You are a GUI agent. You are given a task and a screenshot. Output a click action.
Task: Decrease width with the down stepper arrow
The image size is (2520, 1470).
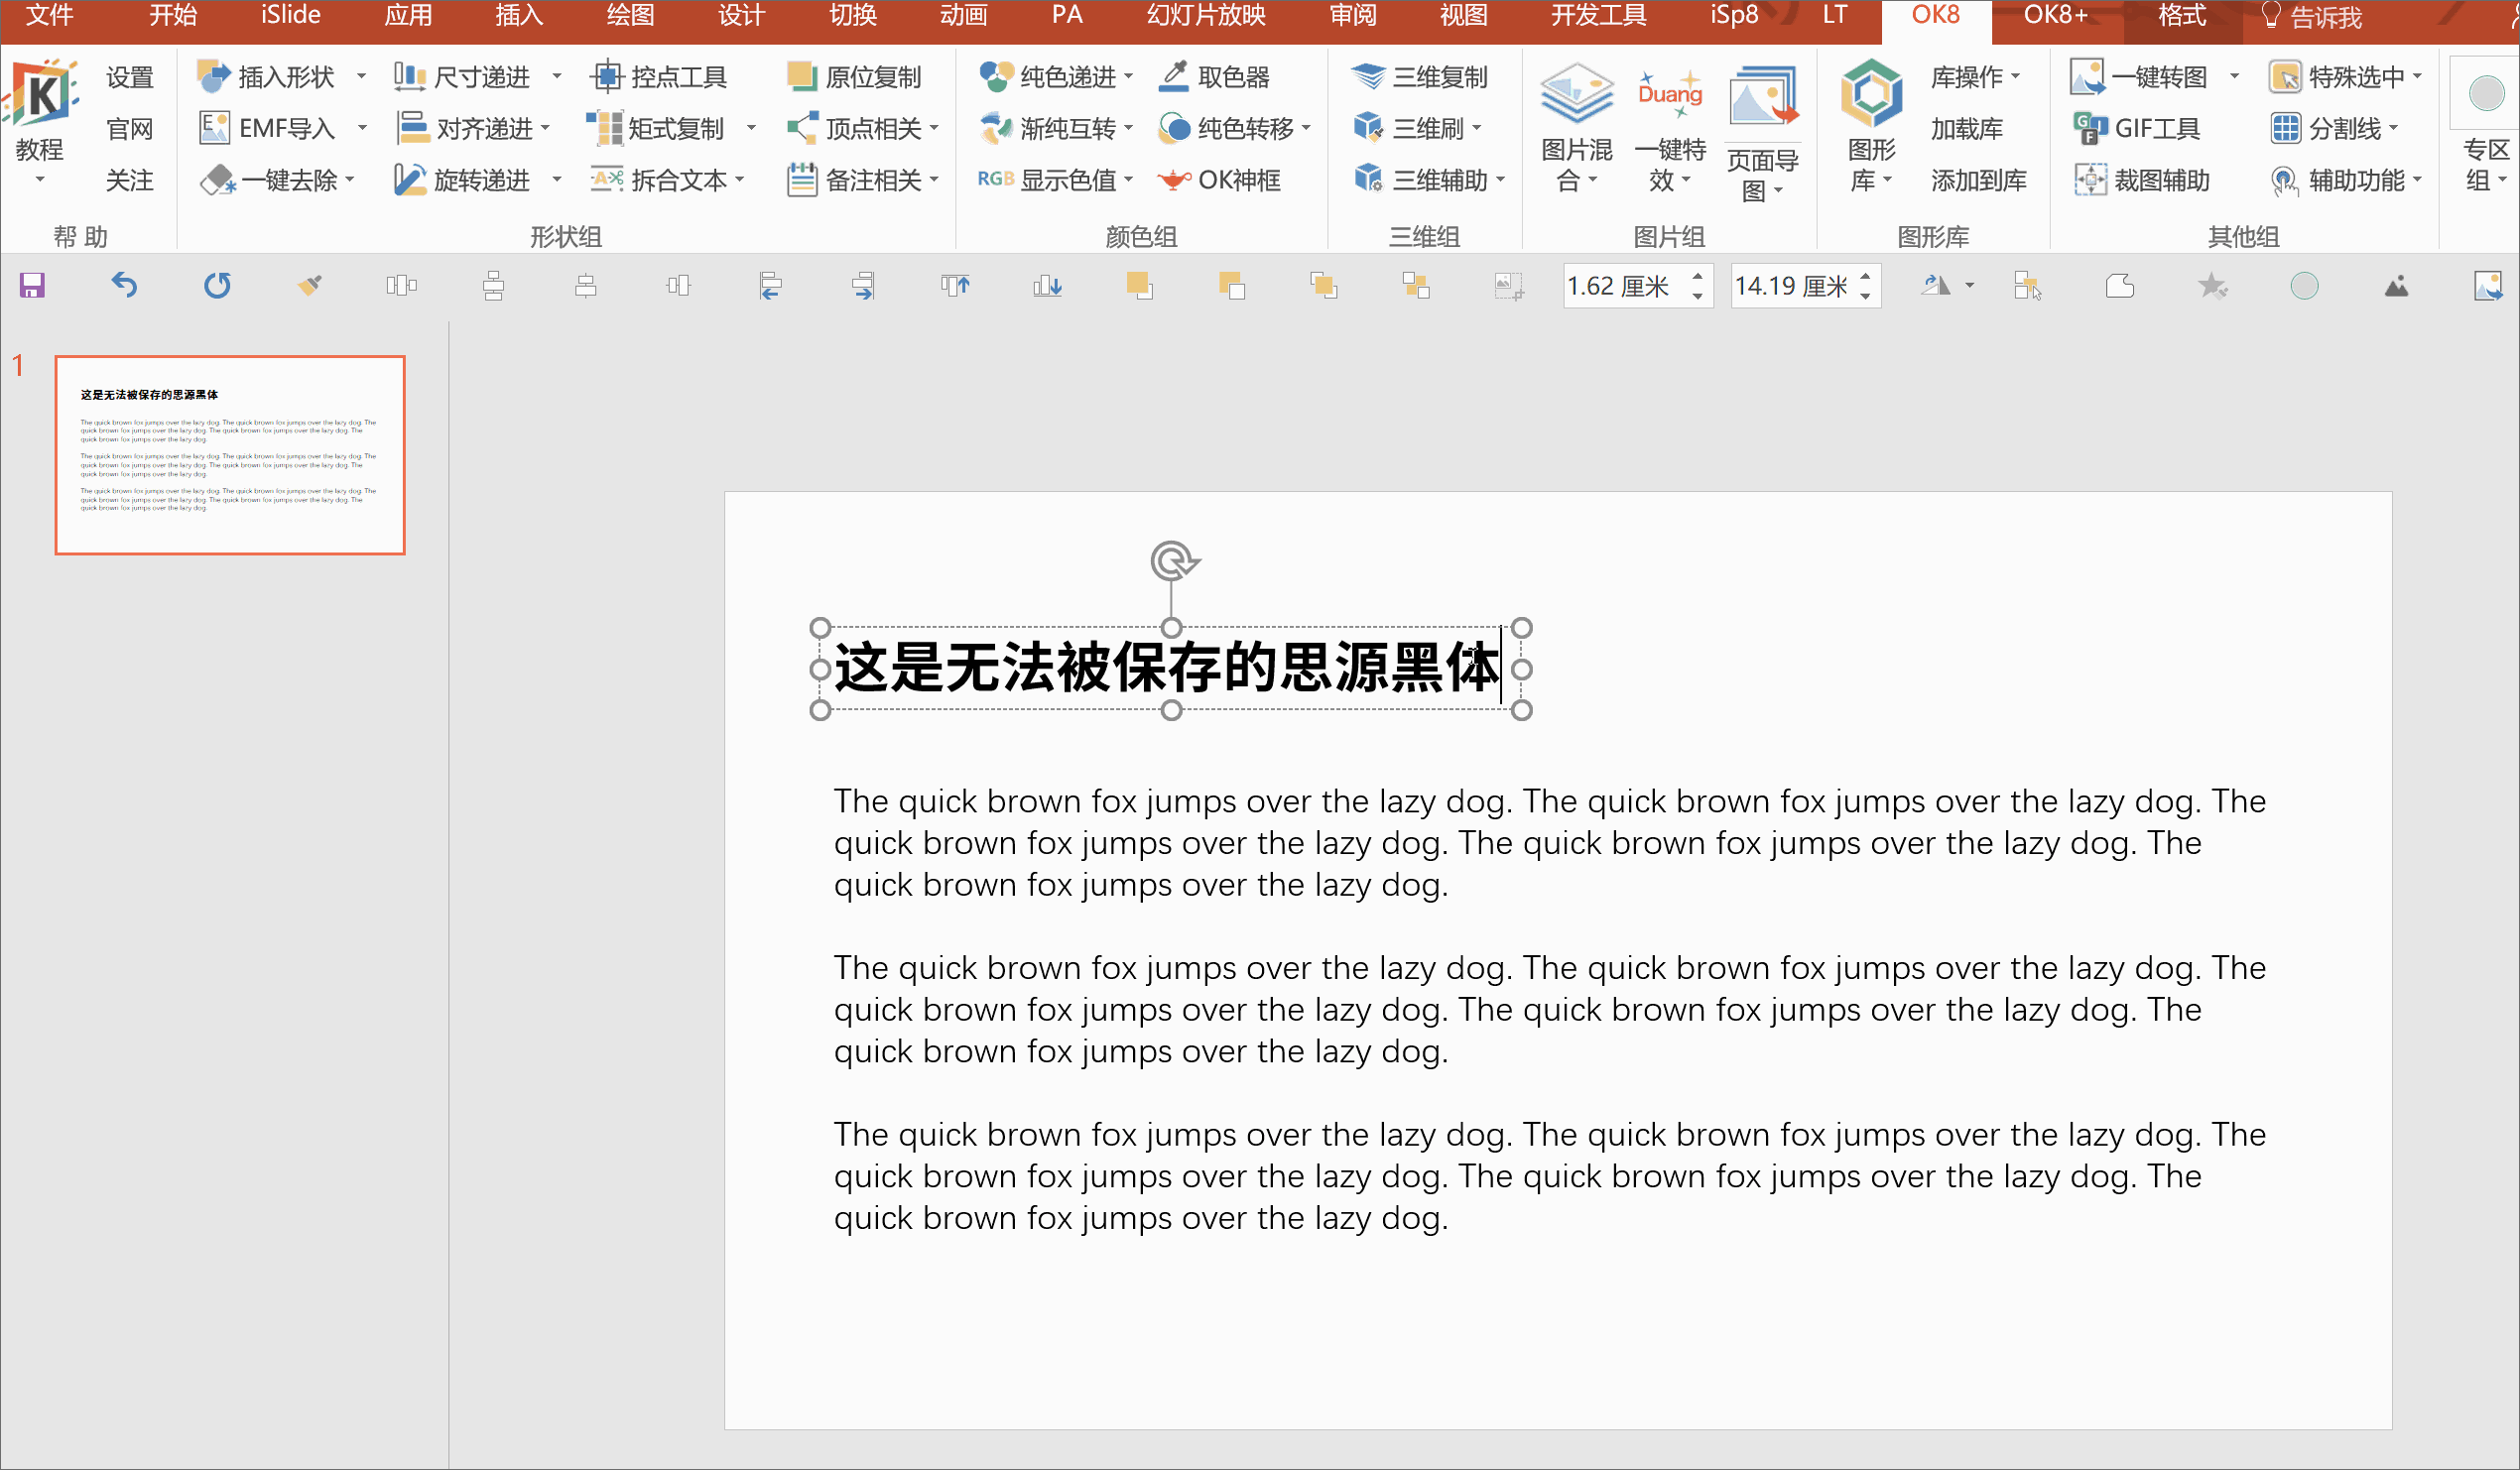click(x=1866, y=296)
